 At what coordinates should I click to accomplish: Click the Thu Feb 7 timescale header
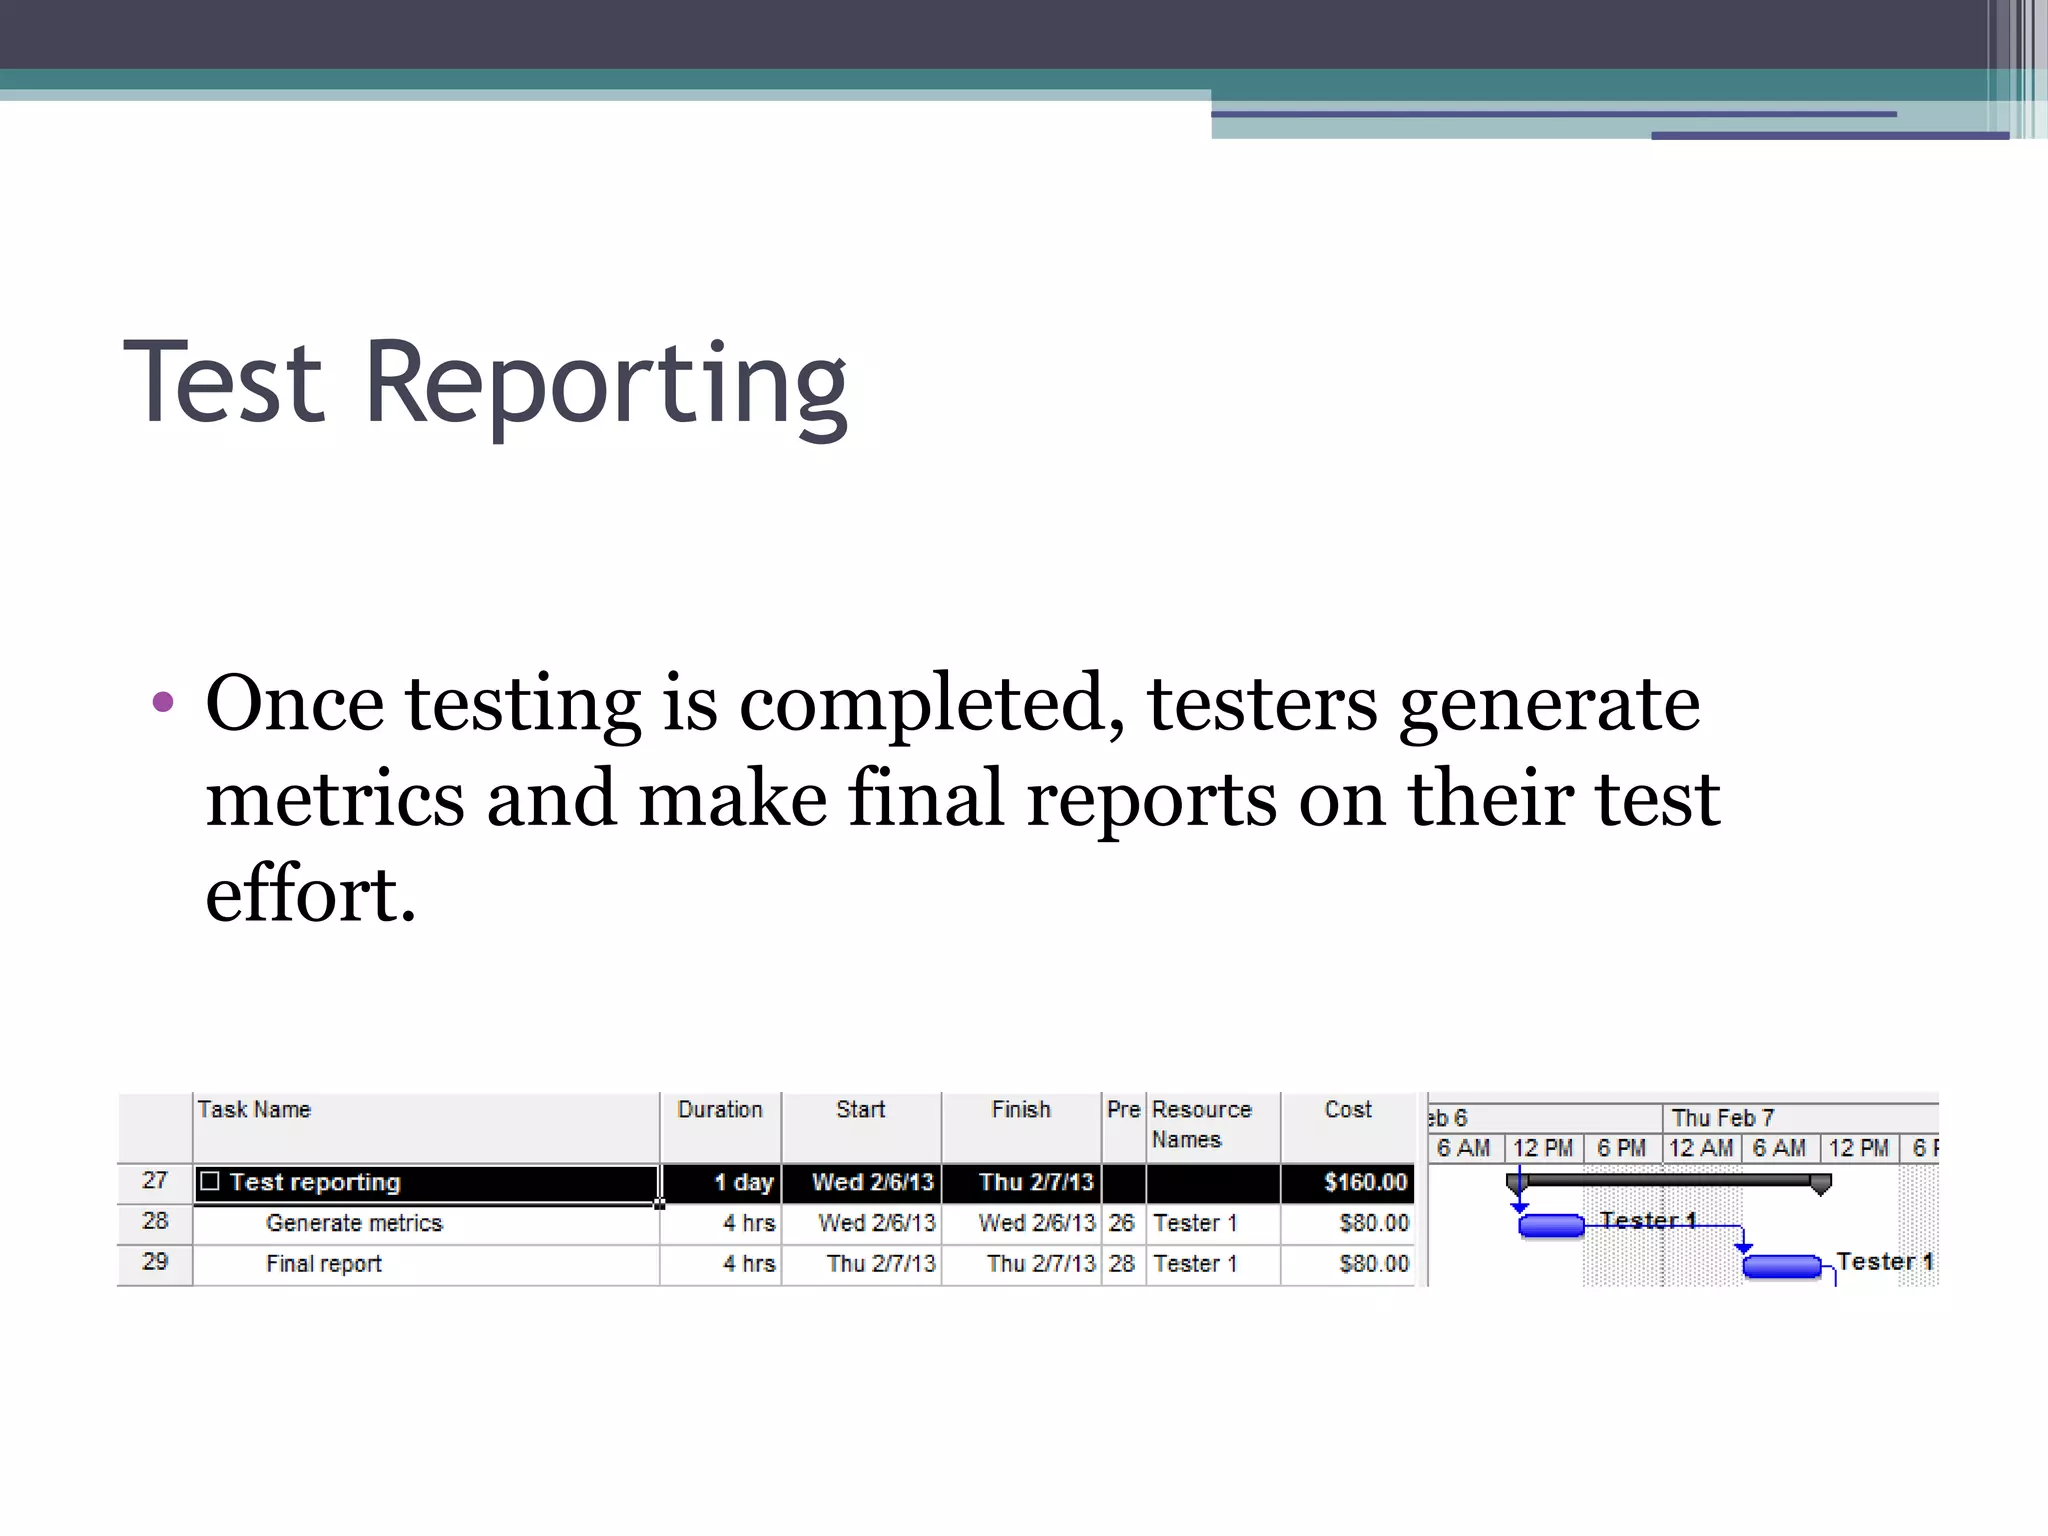pyautogui.click(x=1800, y=1117)
